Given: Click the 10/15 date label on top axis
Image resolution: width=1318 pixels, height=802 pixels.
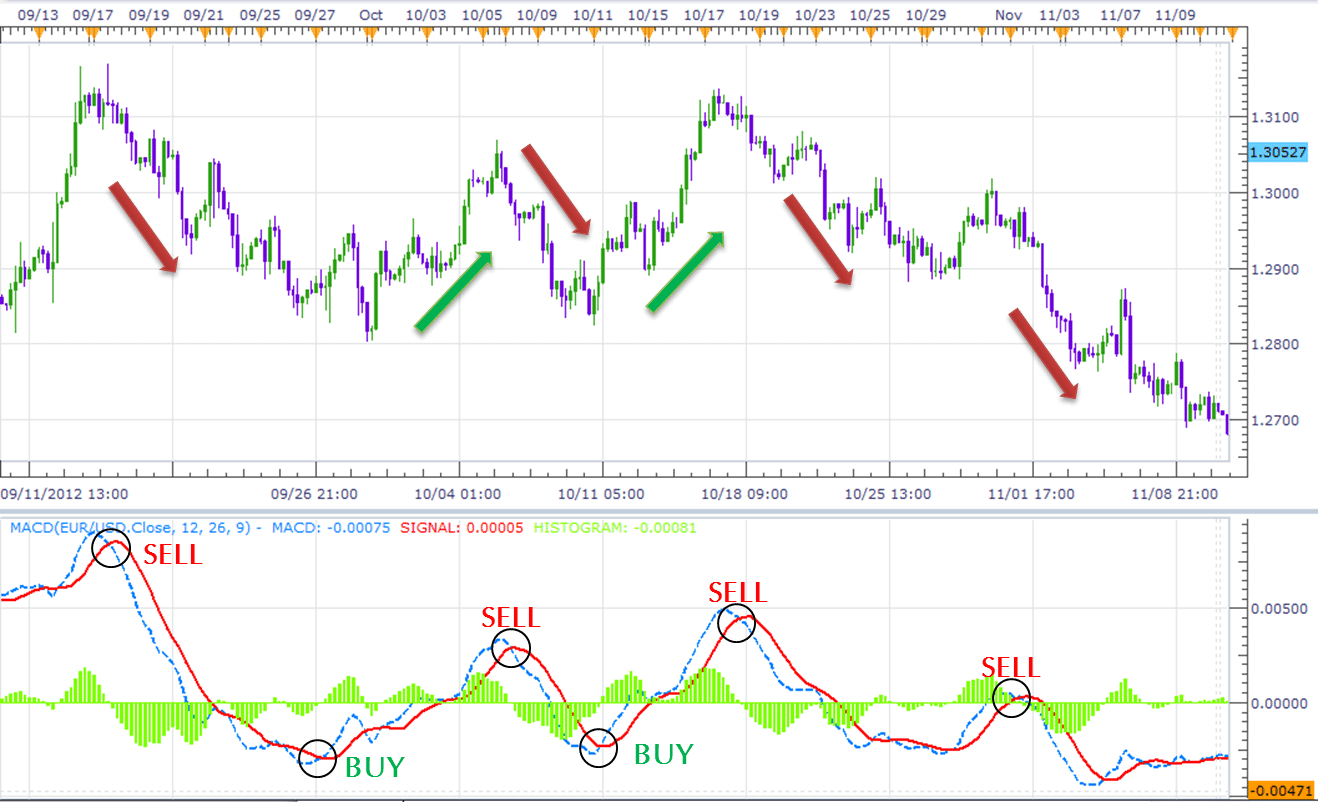Looking at the screenshot, I should [x=649, y=15].
